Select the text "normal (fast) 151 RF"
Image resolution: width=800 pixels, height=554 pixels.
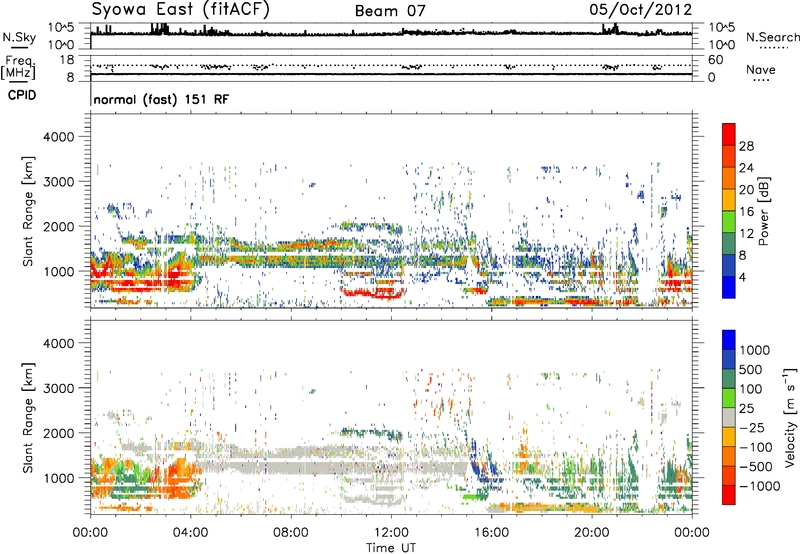(161, 99)
